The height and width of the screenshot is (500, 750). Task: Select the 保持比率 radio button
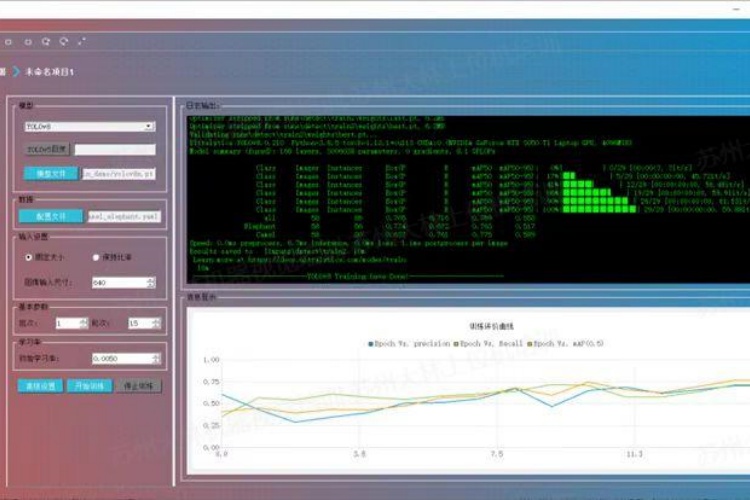click(96, 257)
